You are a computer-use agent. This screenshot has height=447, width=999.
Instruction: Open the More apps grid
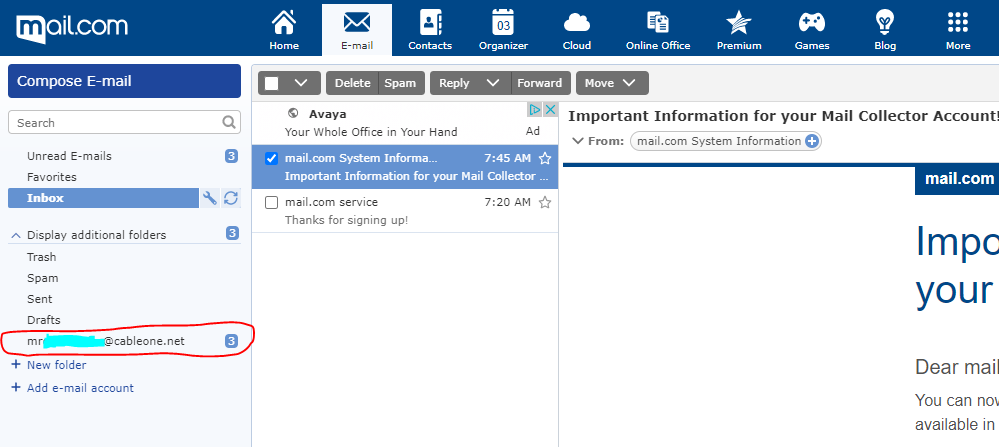click(958, 30)
